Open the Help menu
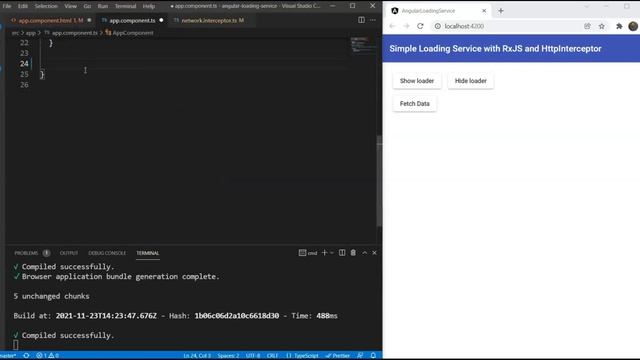 click(x=149, y=6)
